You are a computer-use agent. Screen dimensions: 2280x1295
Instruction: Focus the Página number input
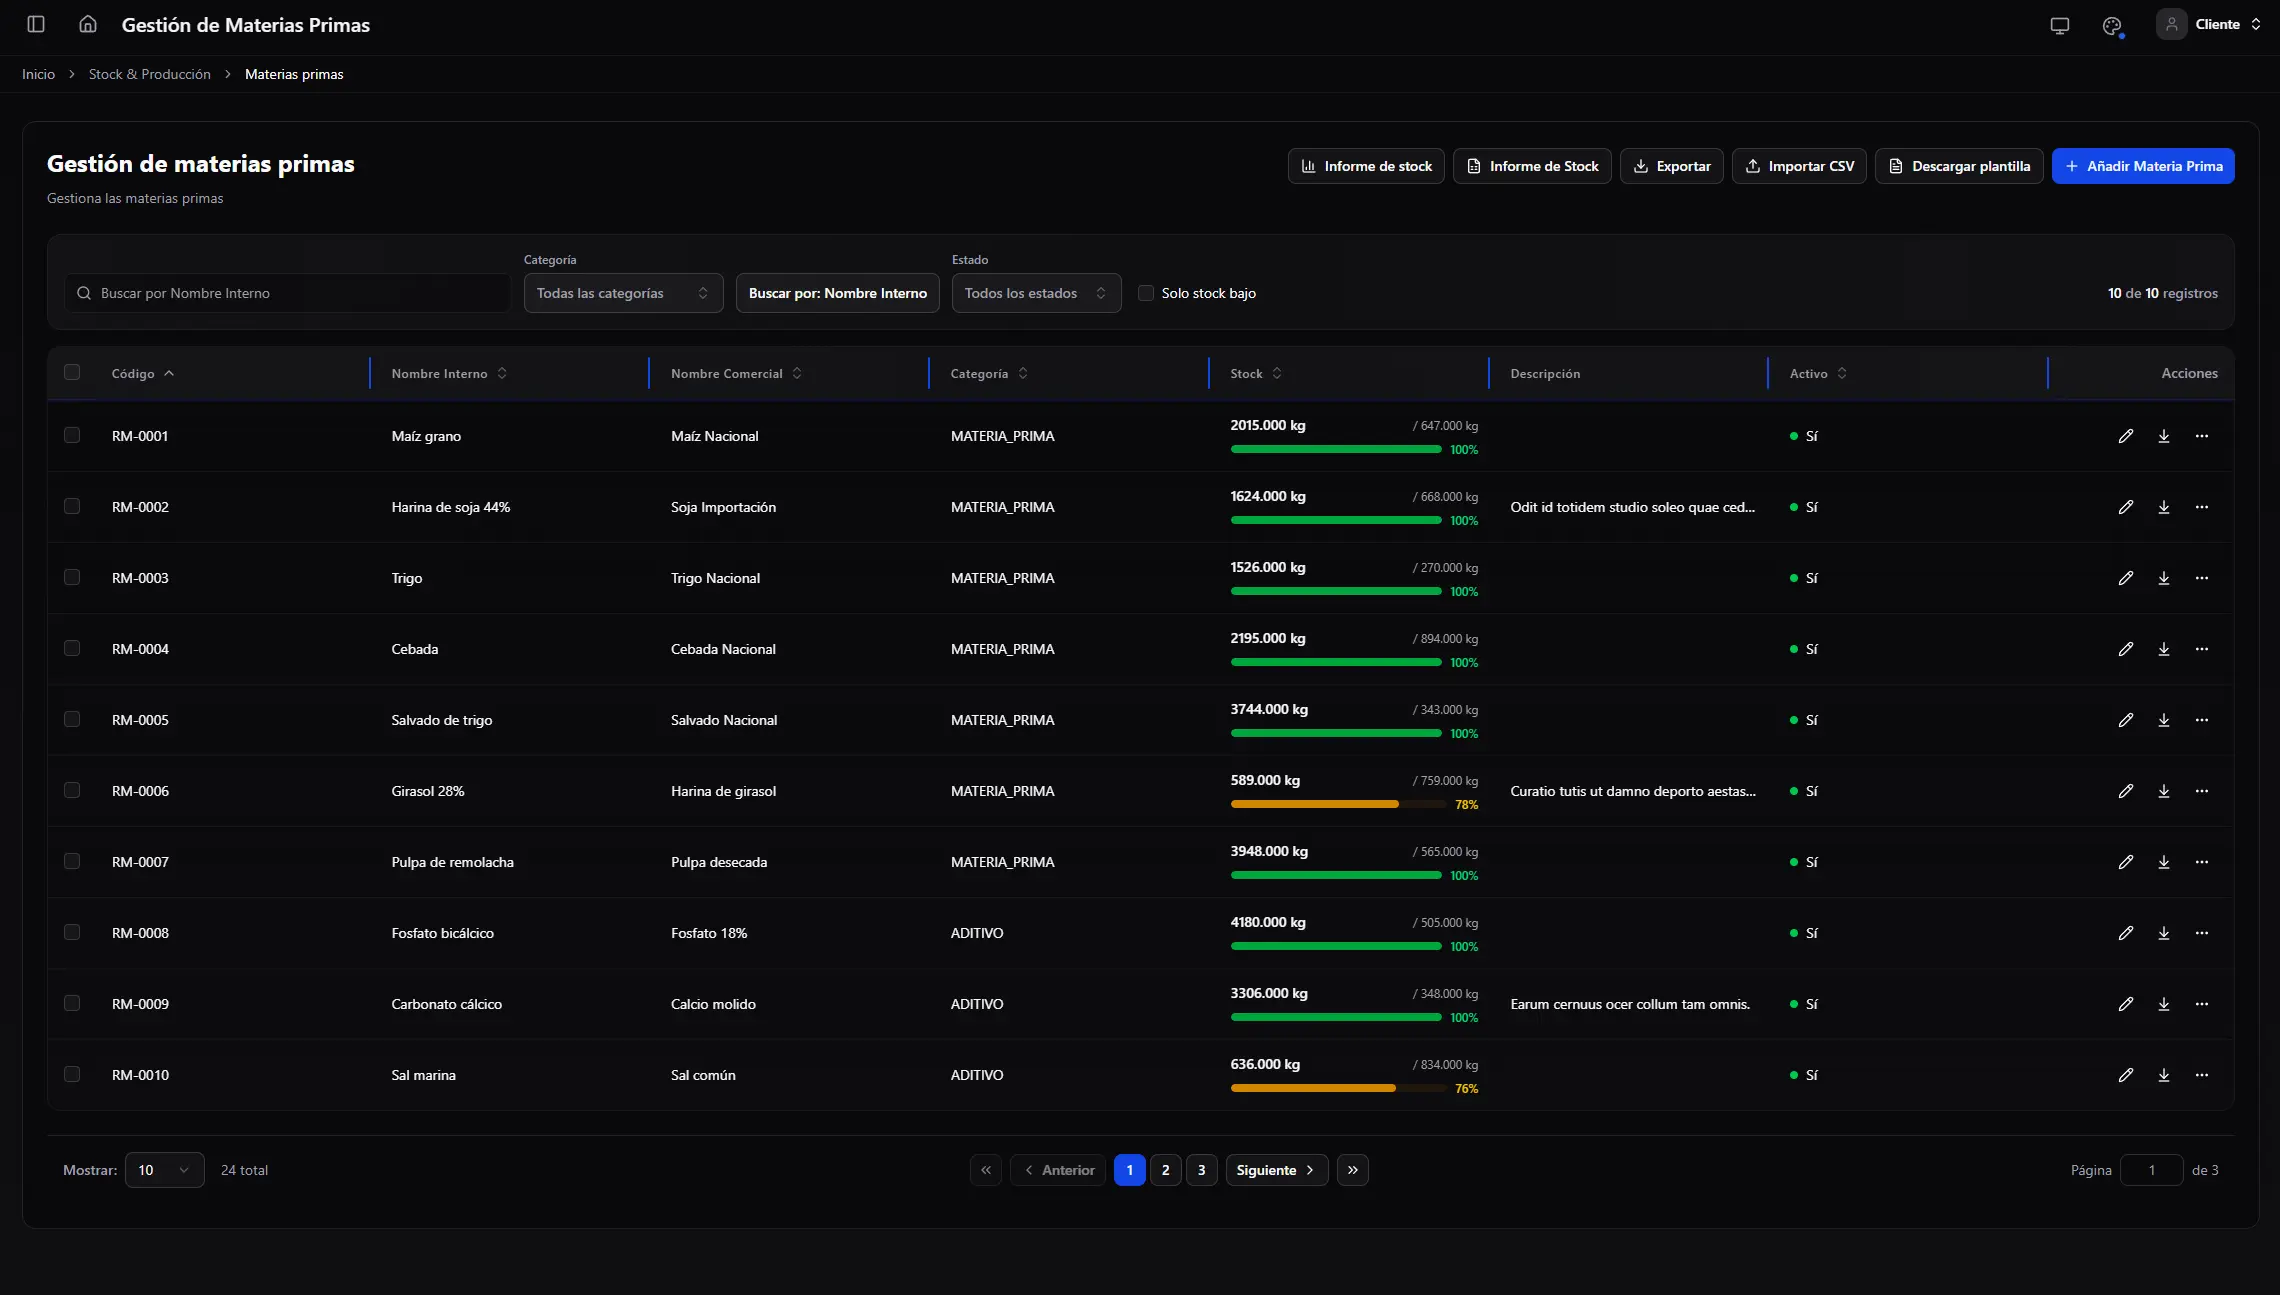point(2151,1170)
